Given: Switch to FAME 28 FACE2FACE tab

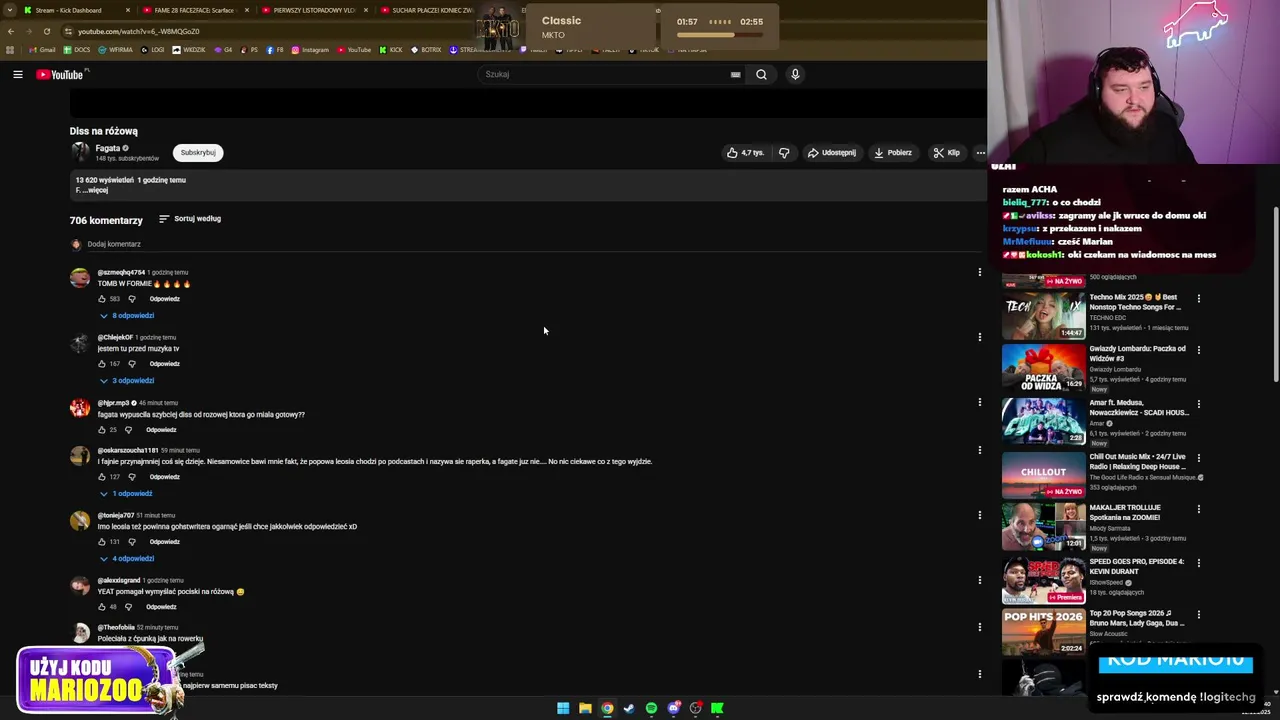Looking at the screenshot, I should pos(196,10).
